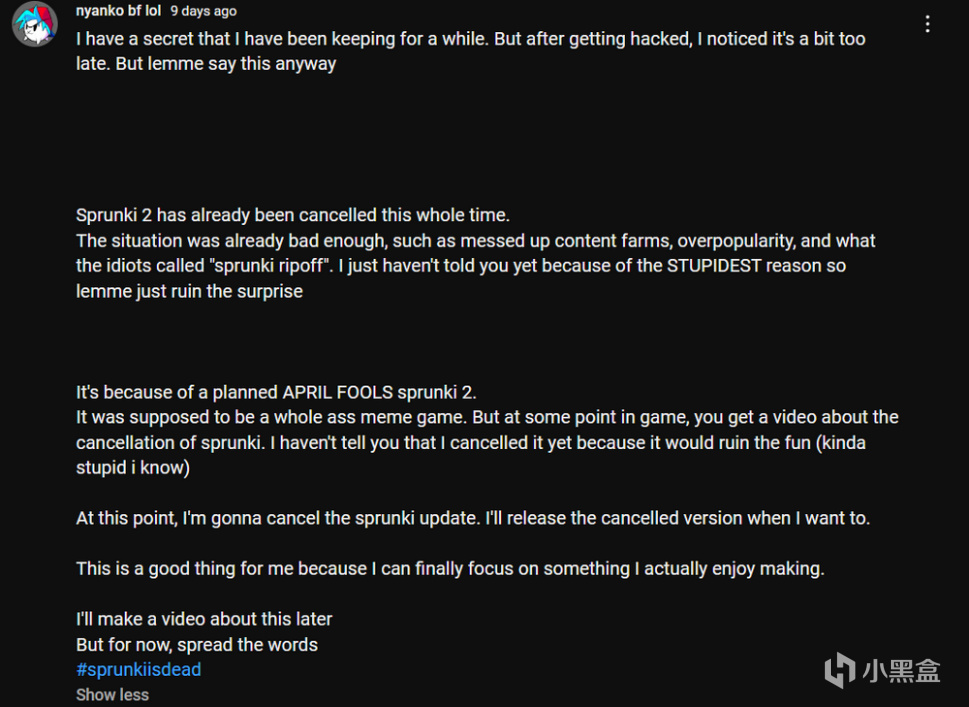
Task: Click the 小黑盒 watermark logo icon
Action: 839,670
